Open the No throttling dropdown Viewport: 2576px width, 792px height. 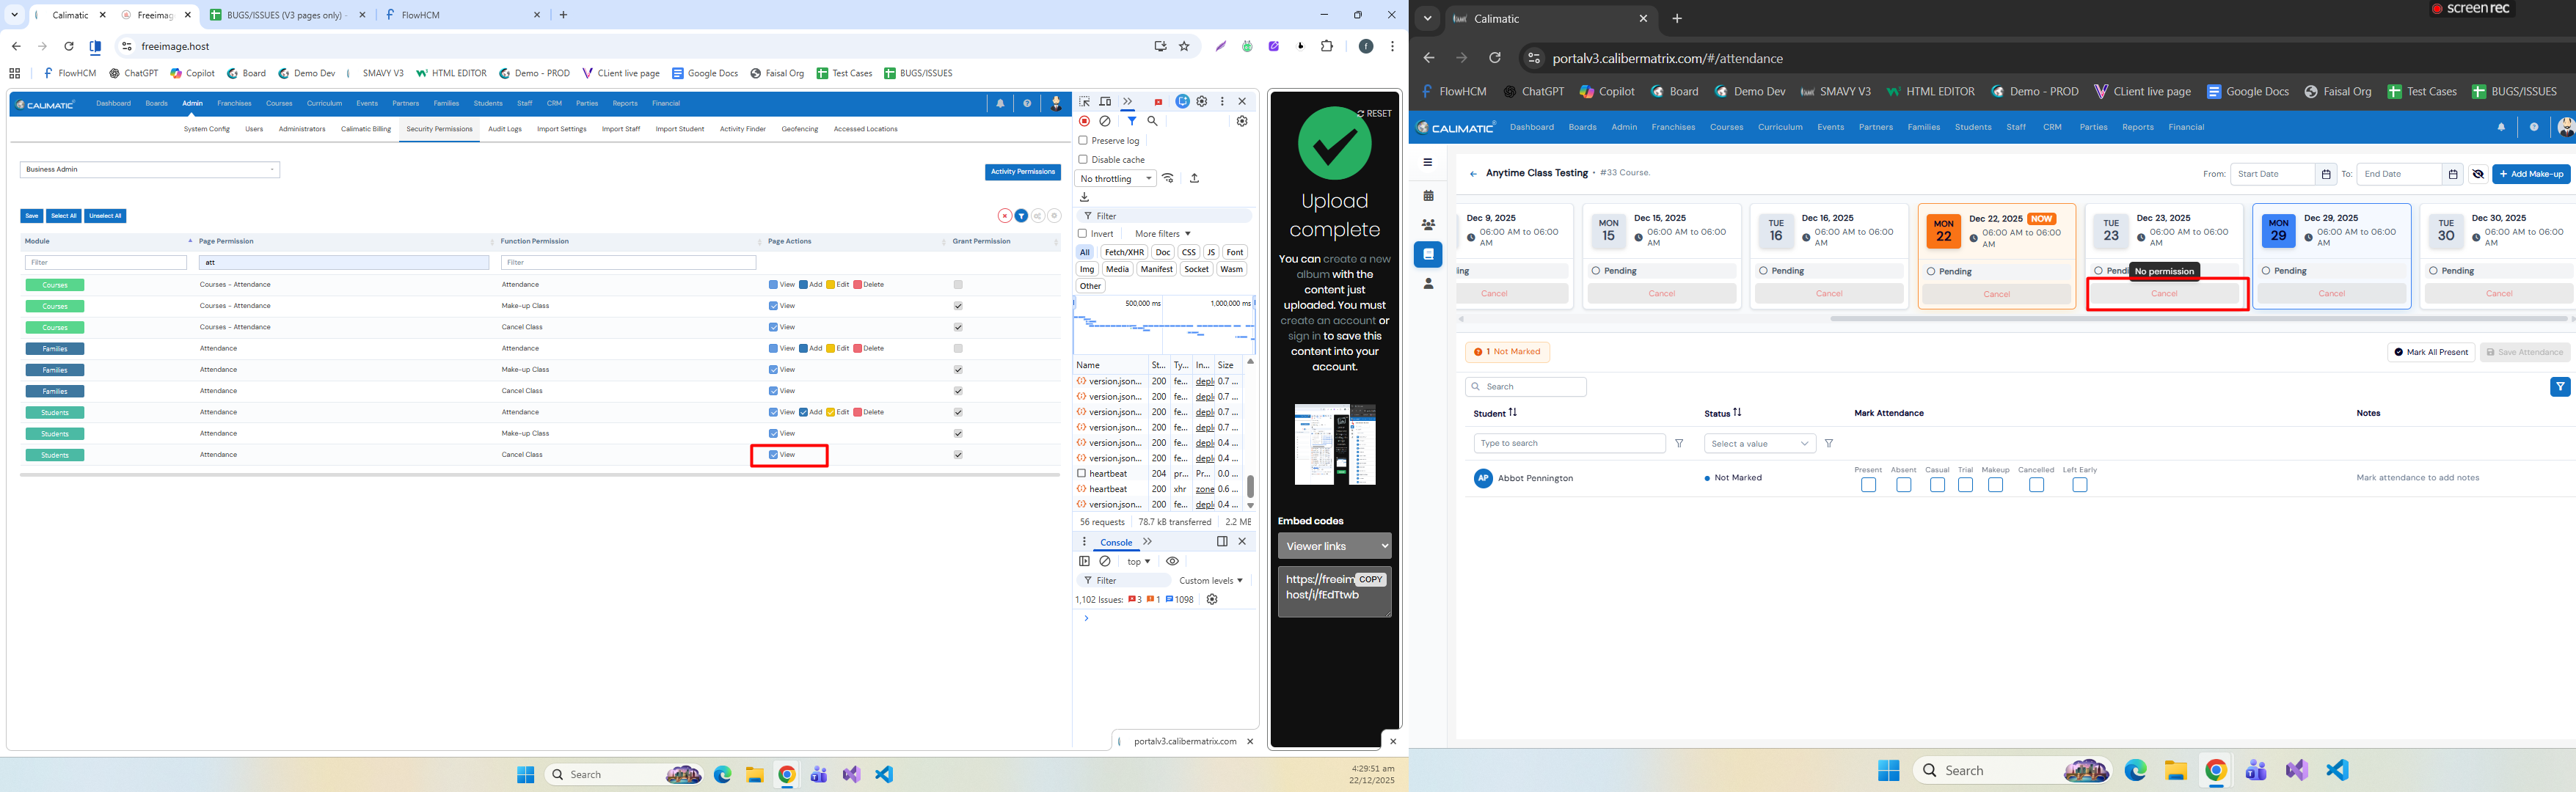click(1115, 179)
